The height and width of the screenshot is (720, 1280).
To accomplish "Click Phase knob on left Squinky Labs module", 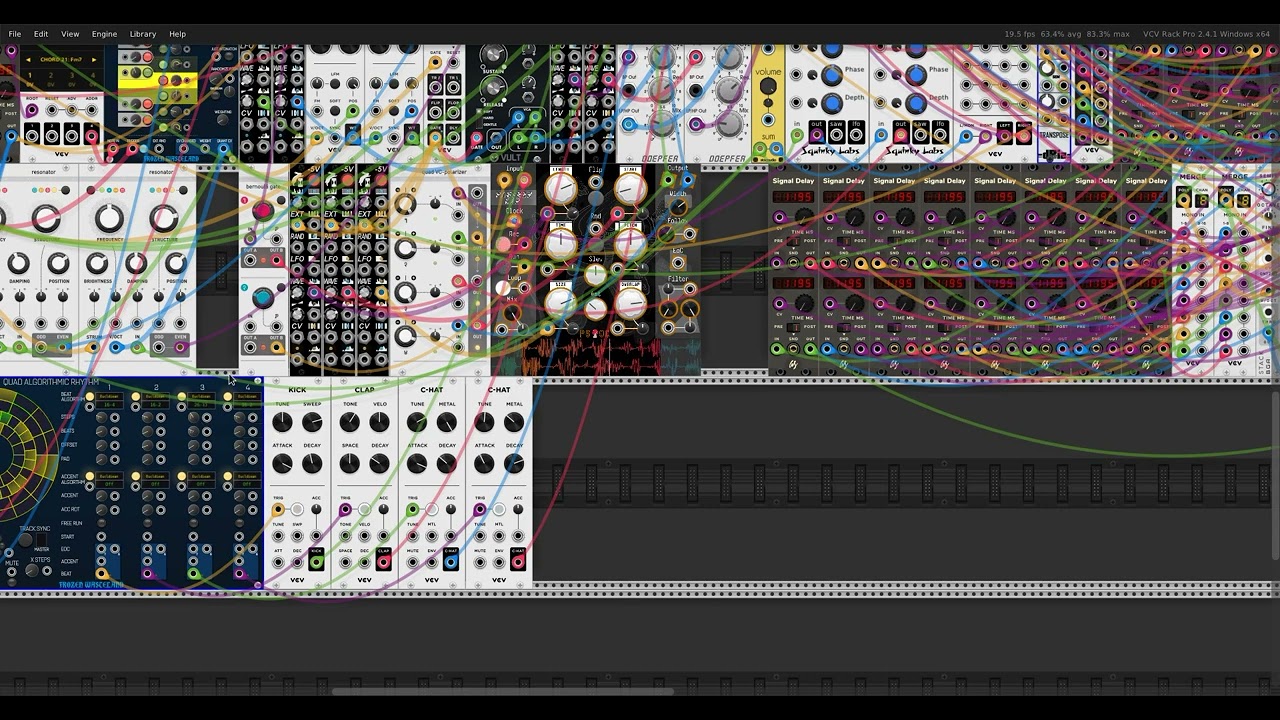I will pos(832,75).
